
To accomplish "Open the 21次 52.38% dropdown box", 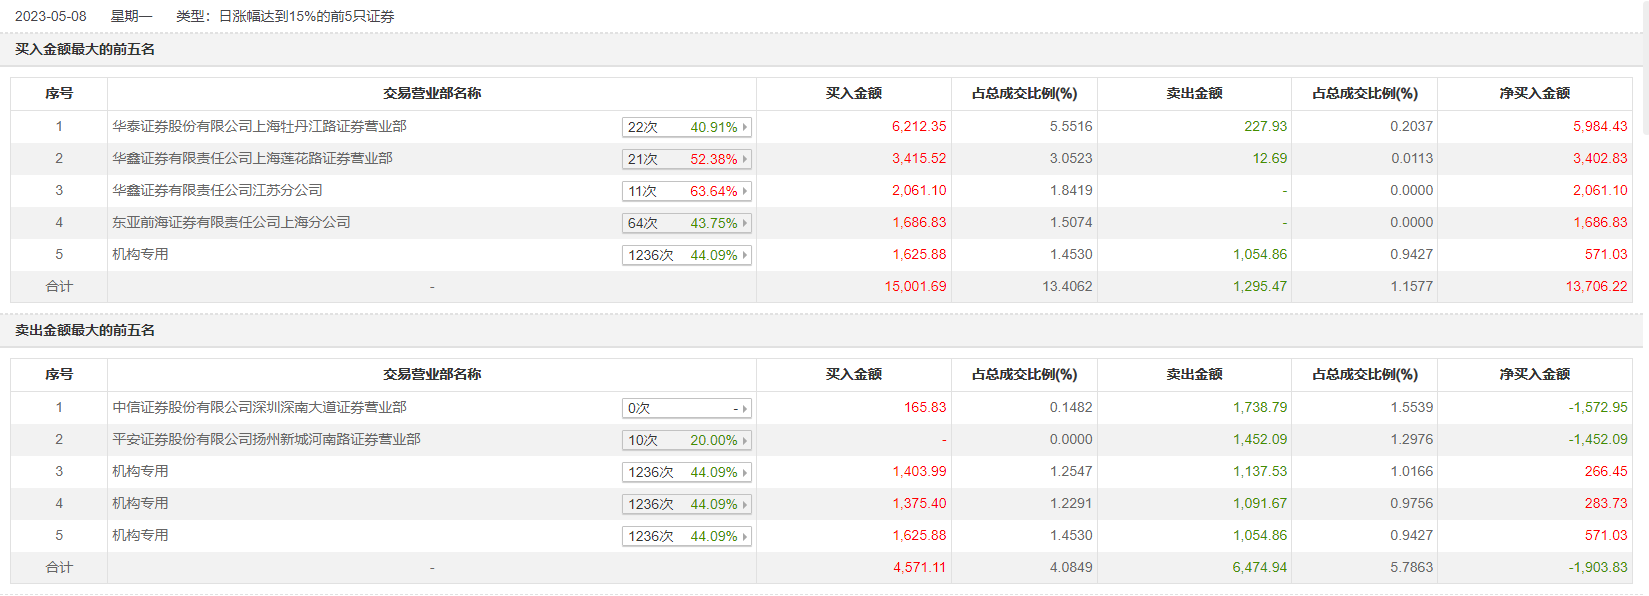I will [x=686, y=159].
